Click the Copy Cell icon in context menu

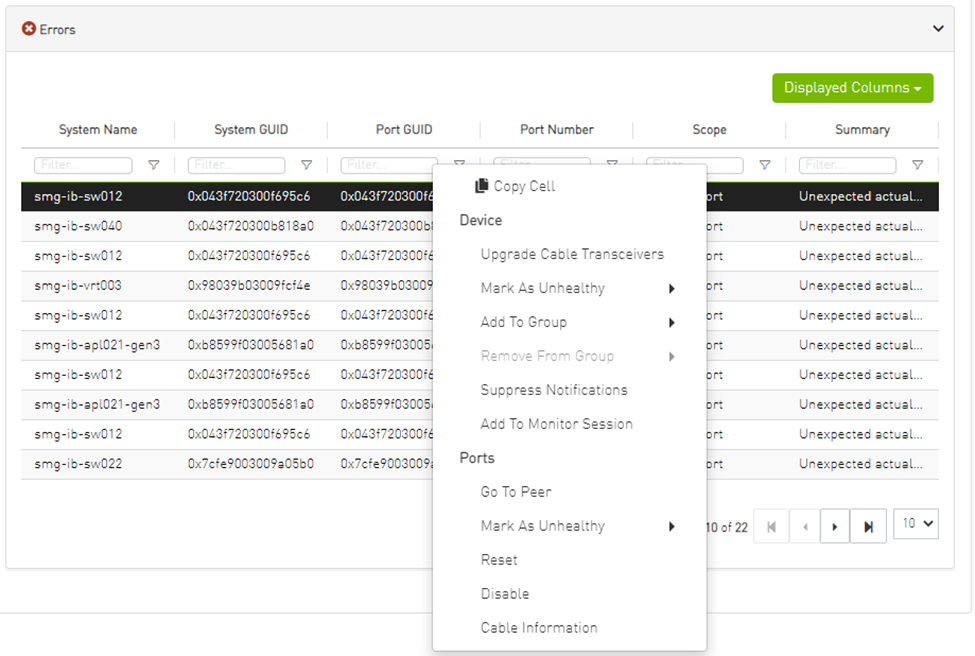482,186
